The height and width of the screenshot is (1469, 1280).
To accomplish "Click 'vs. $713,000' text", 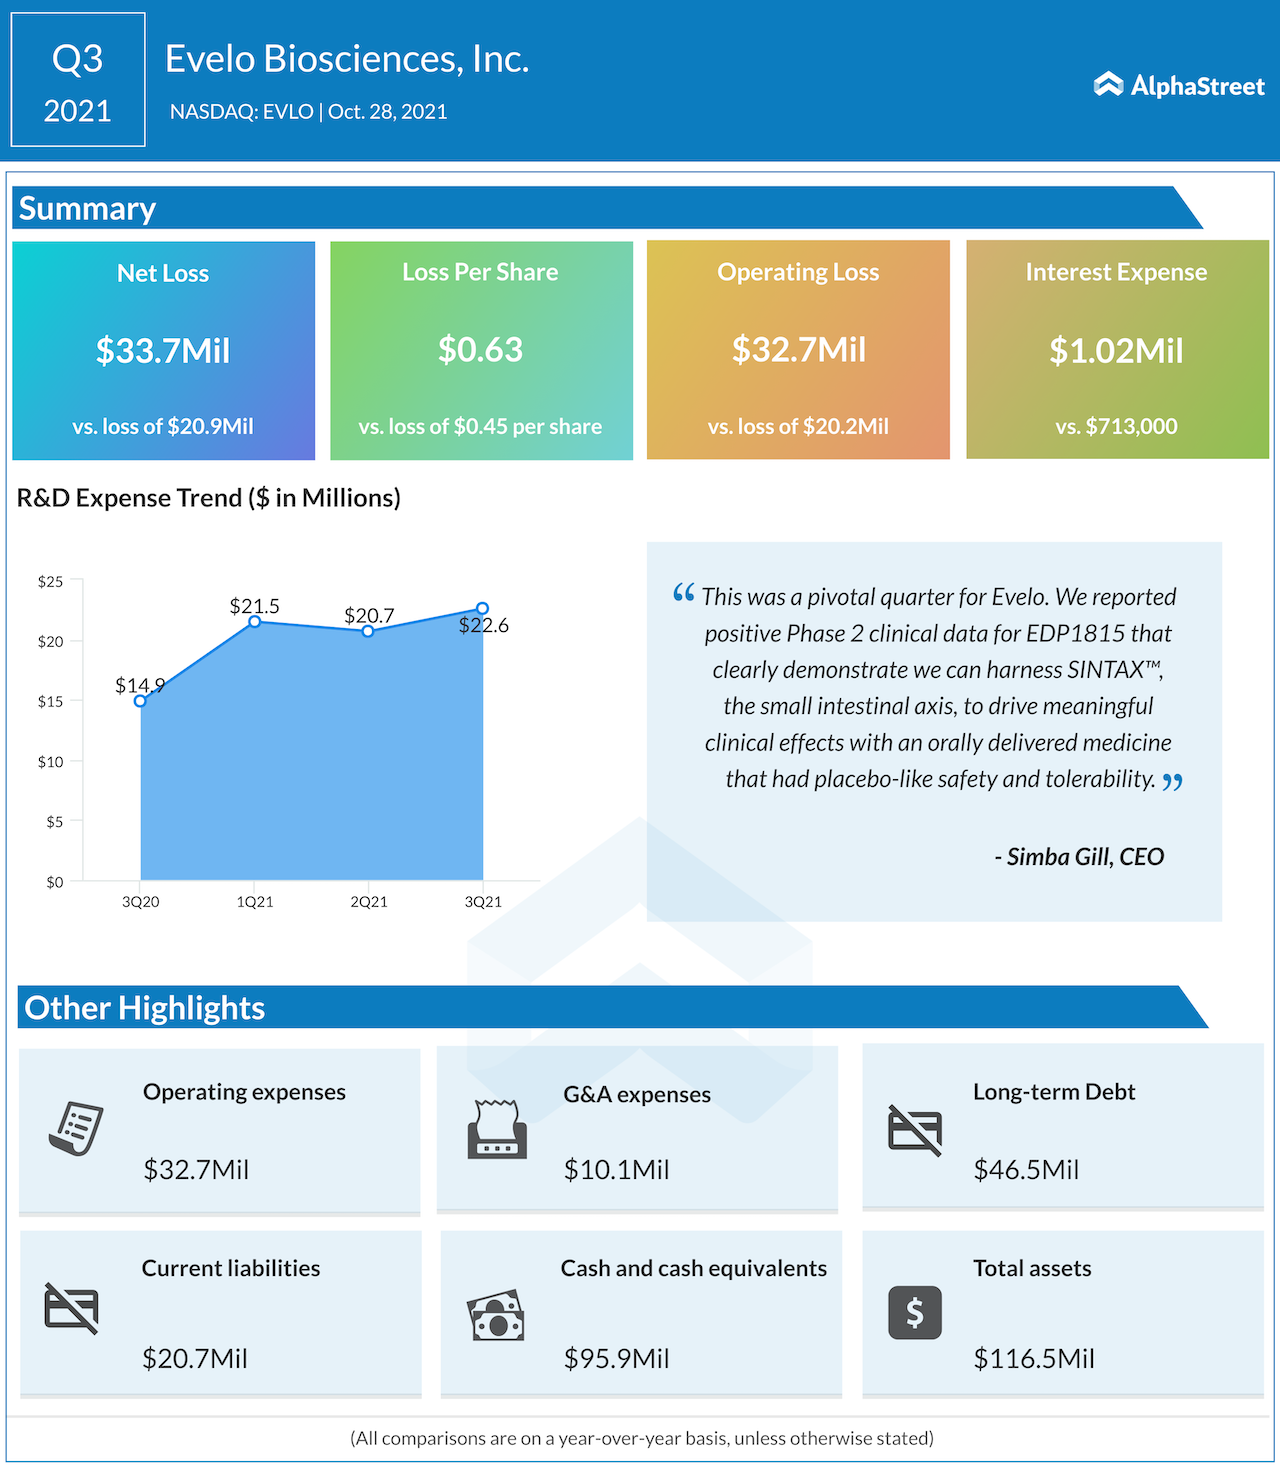I will click(x=1116, y=426).
